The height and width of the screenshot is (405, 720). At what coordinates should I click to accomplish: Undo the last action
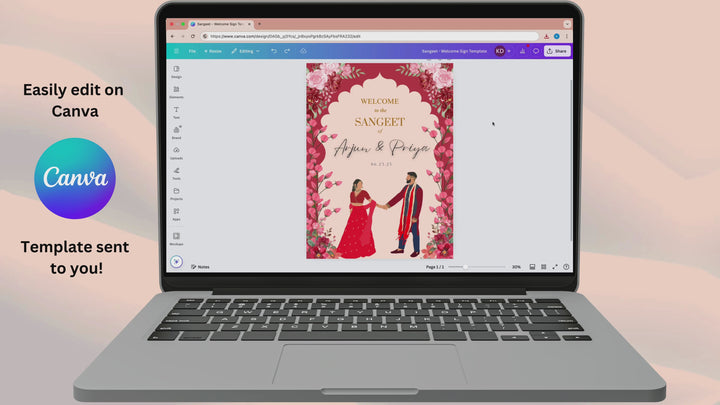coord(274,51)
